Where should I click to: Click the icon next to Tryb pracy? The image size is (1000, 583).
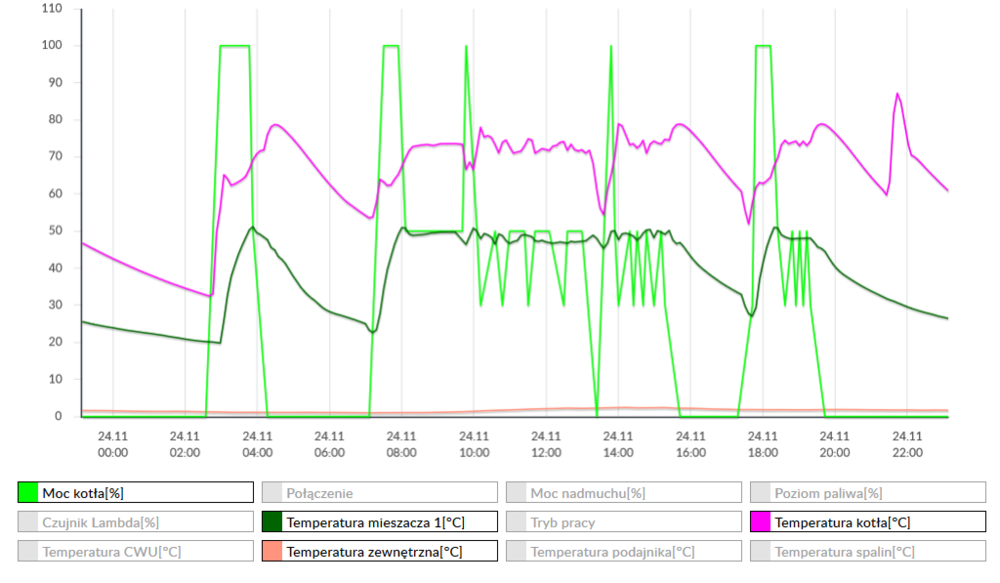pyautogui.click(x=516, y=521)
